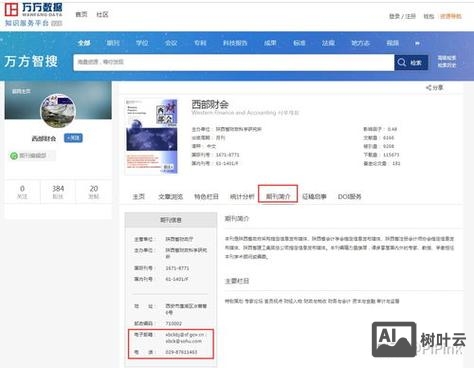The width and height of the screenshot is (474, 368).
Task: Focus the 万方智搜 search input box
Action: [x=233, y=62]
